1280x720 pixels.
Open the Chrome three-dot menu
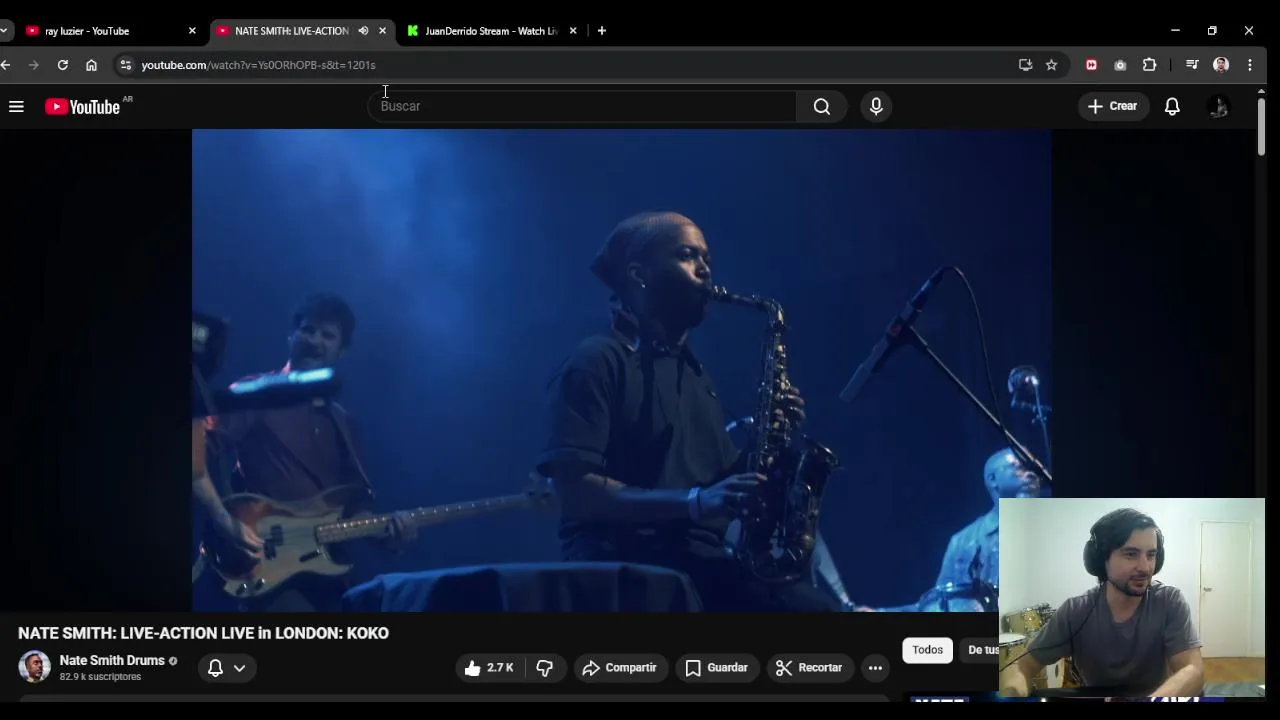click(x=1250, y=65)
